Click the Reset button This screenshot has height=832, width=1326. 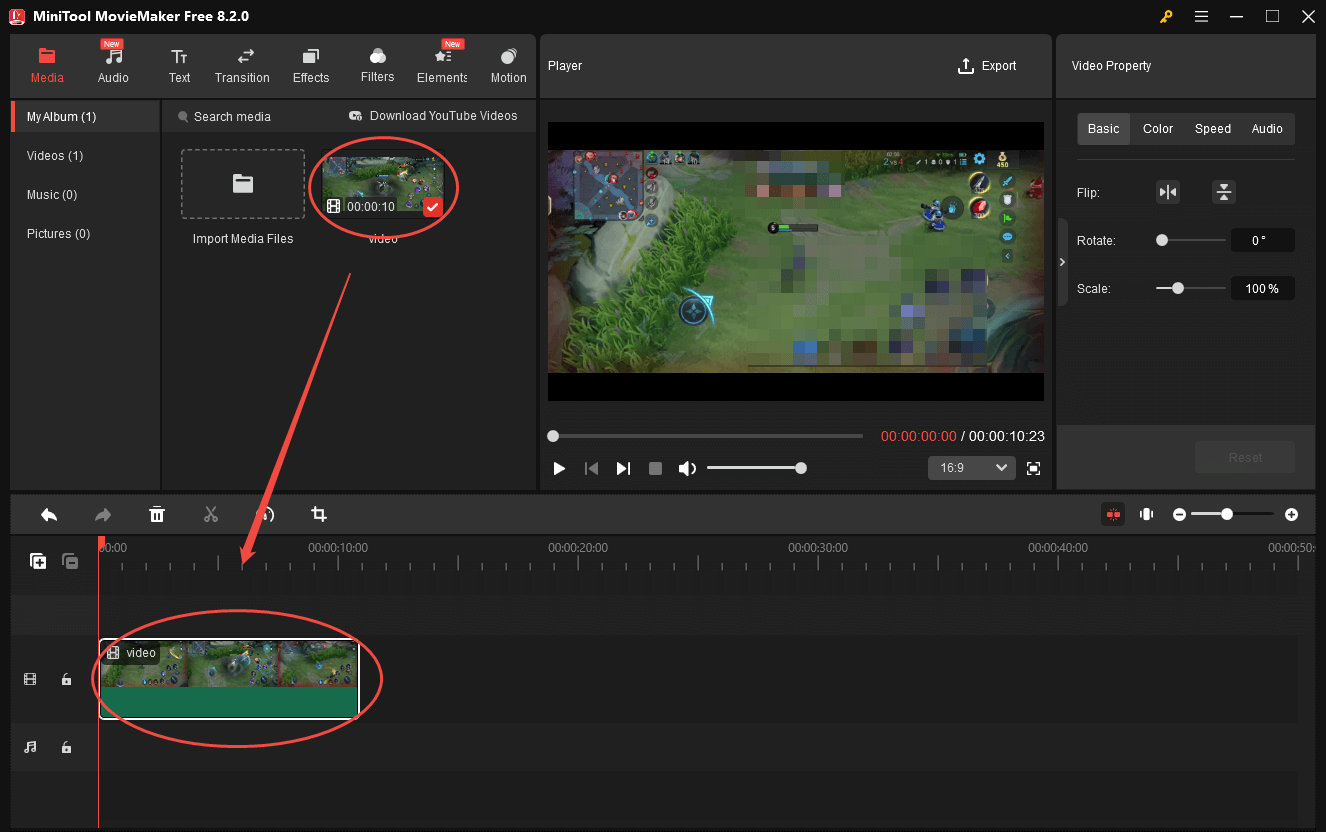click(x=1245, y=457)
